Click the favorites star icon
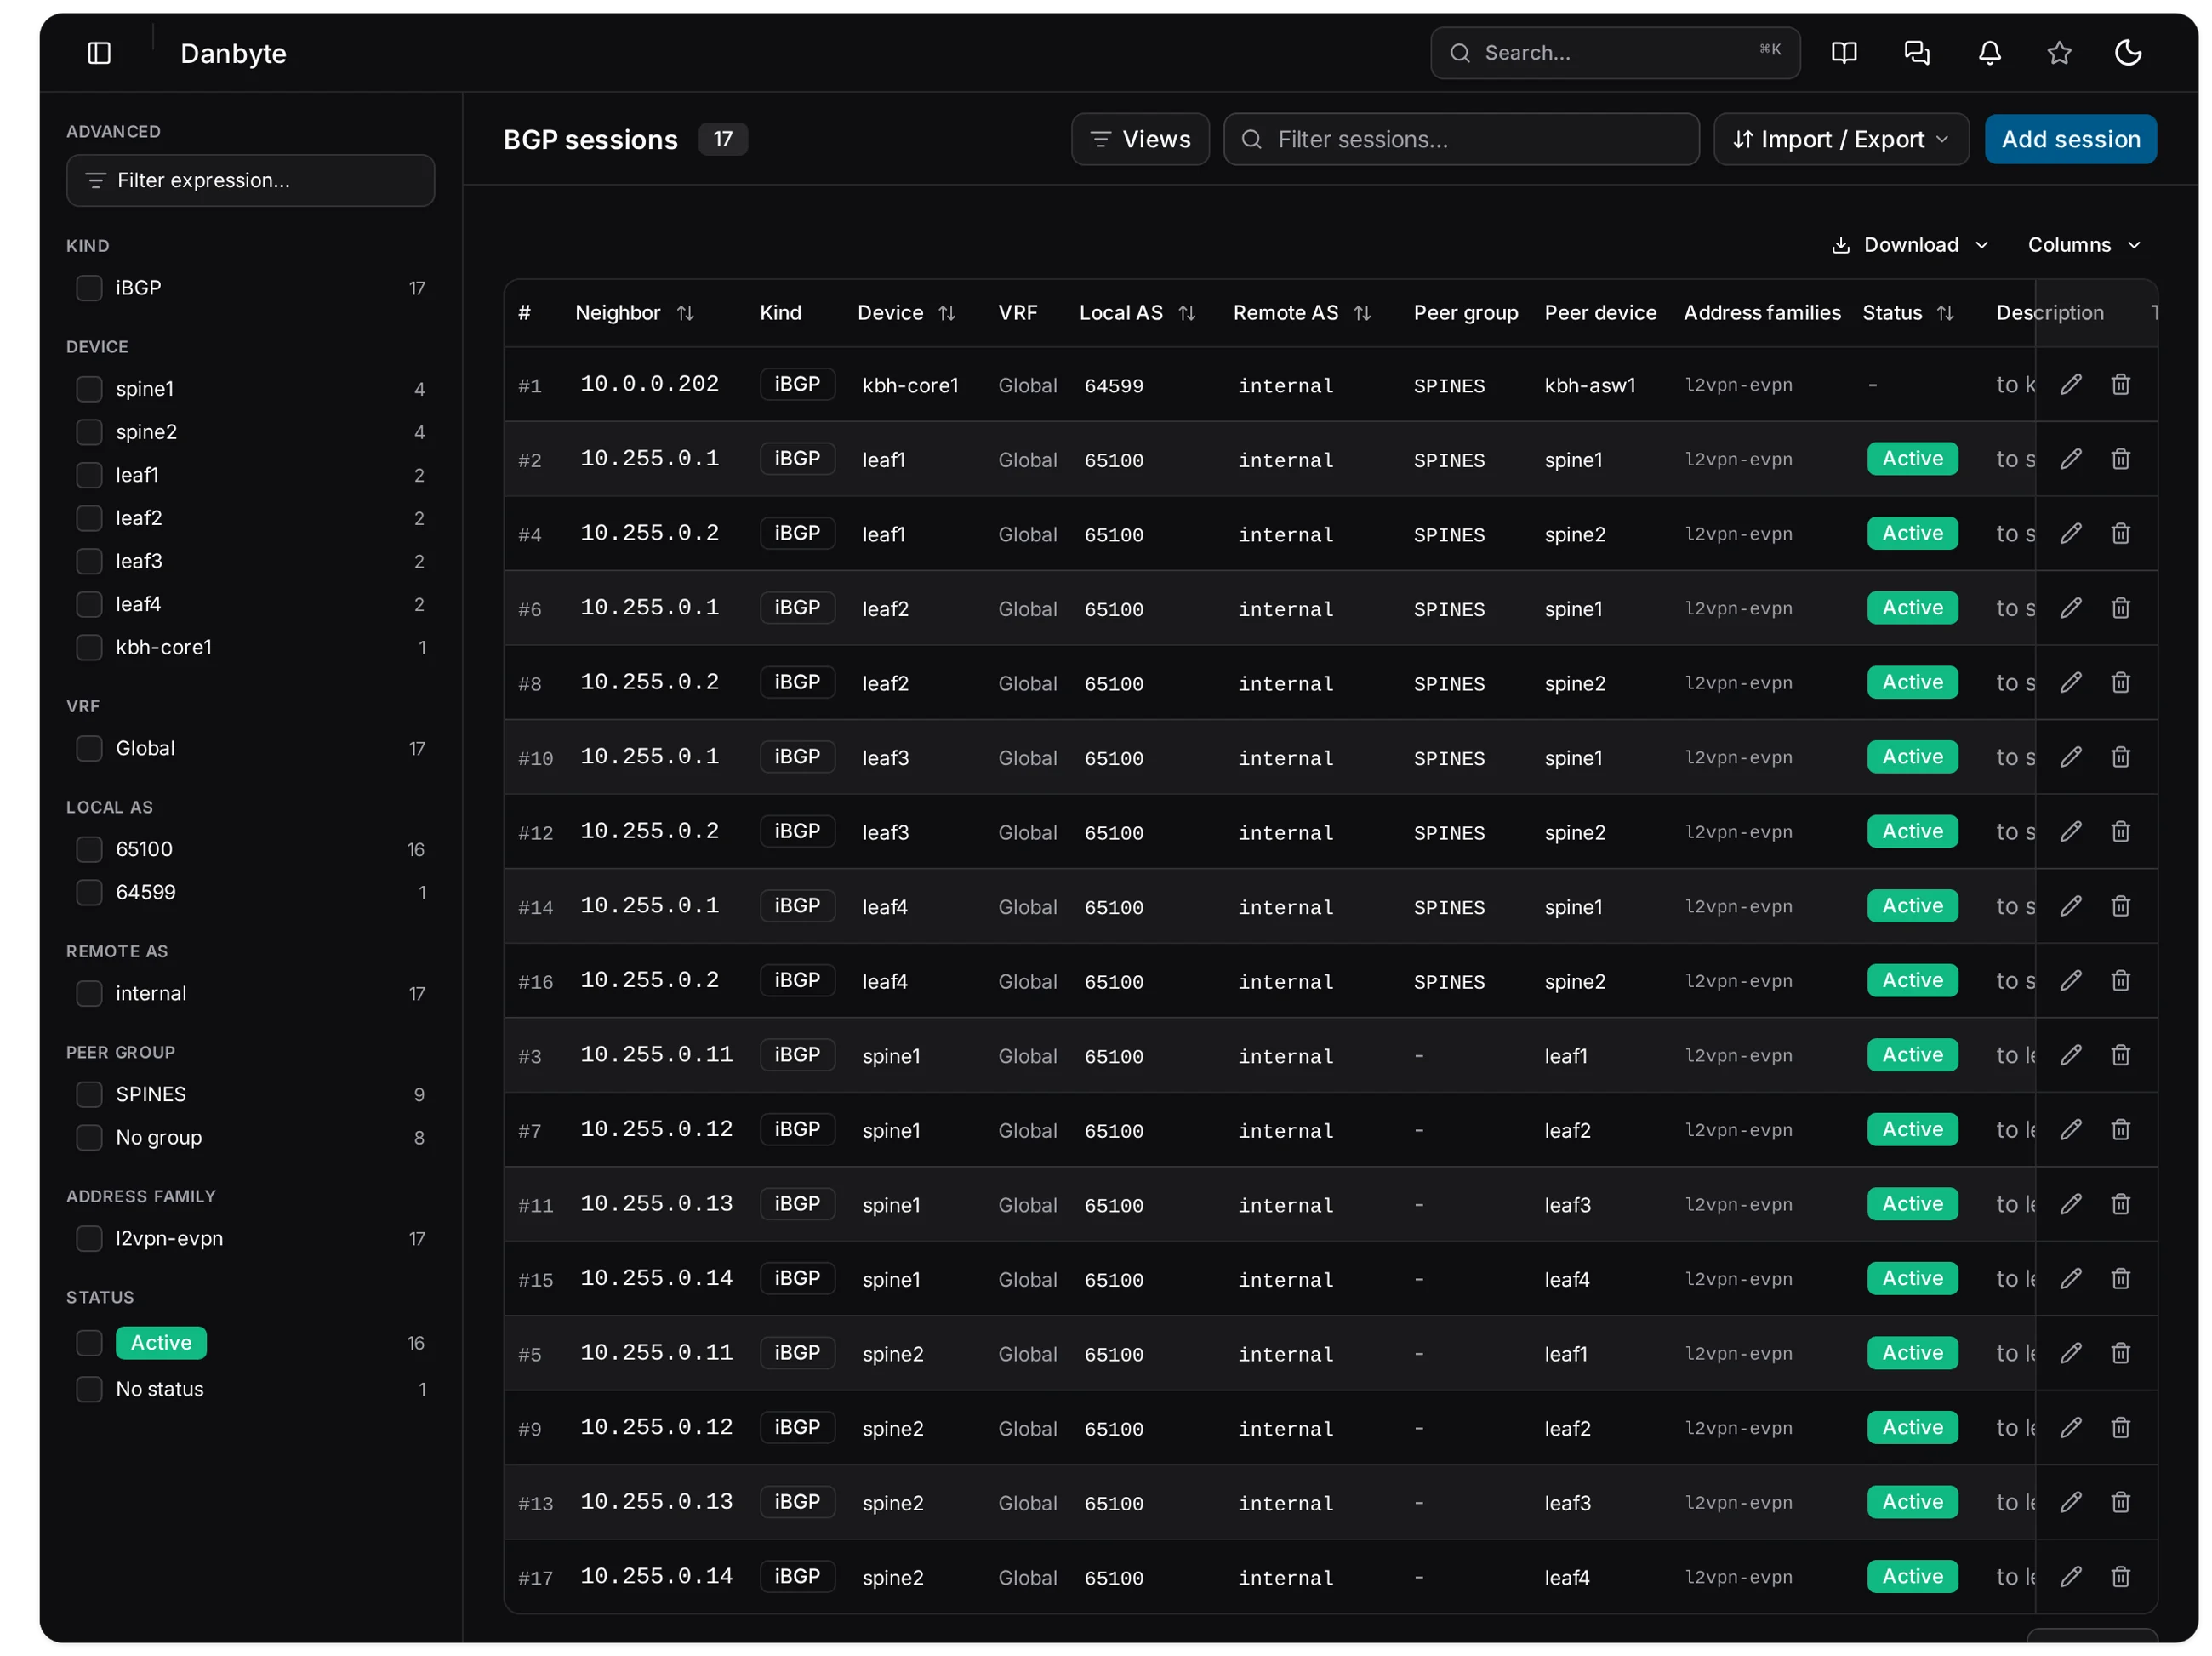This screenshot has width=2212, height=1656. click(2058, 53)
